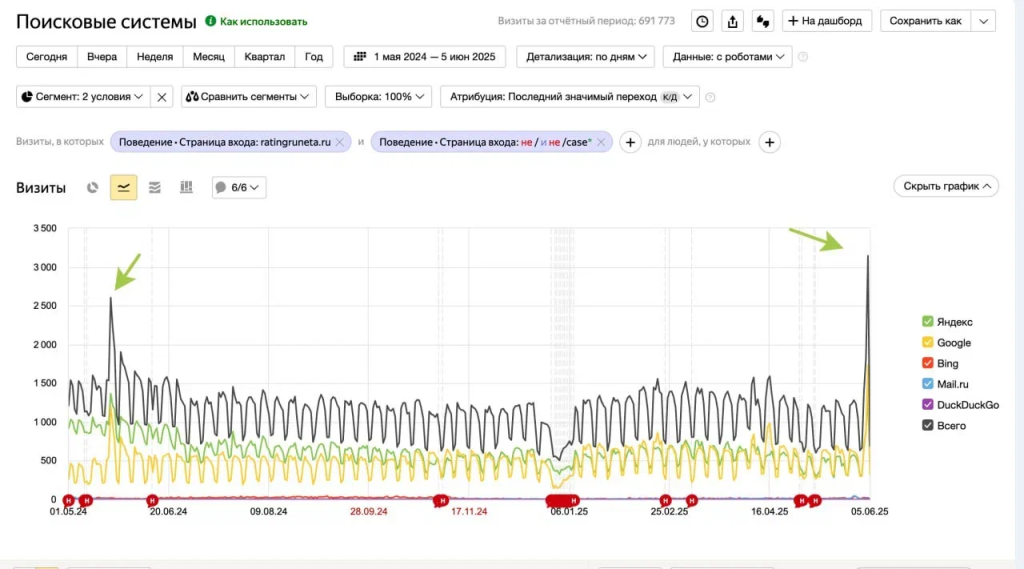
Task: Open the date range picker field
Action: pos(425,57)
